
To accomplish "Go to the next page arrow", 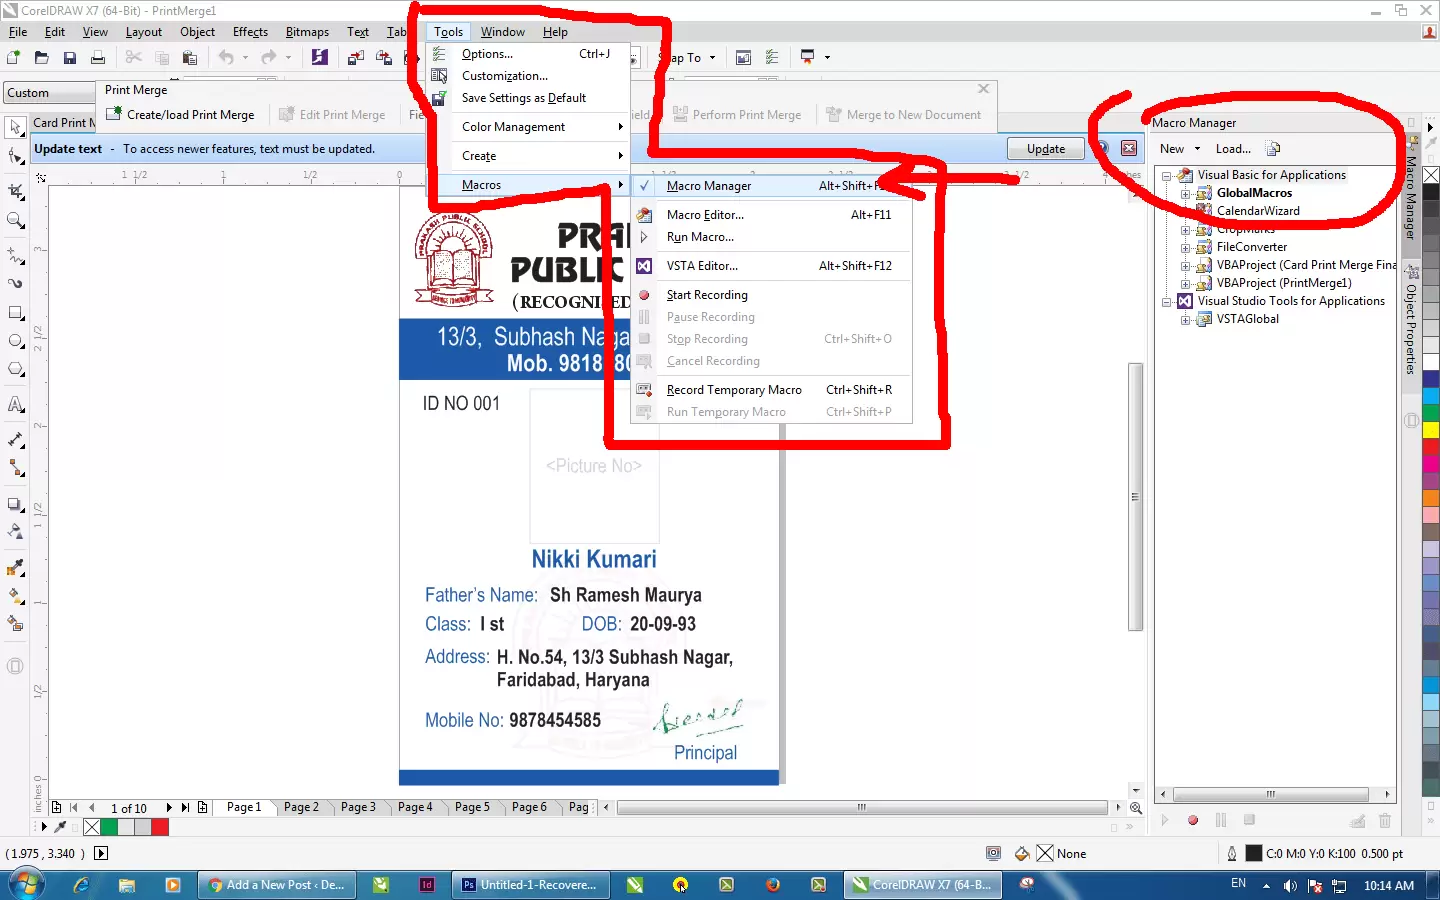I will (169, 808).
